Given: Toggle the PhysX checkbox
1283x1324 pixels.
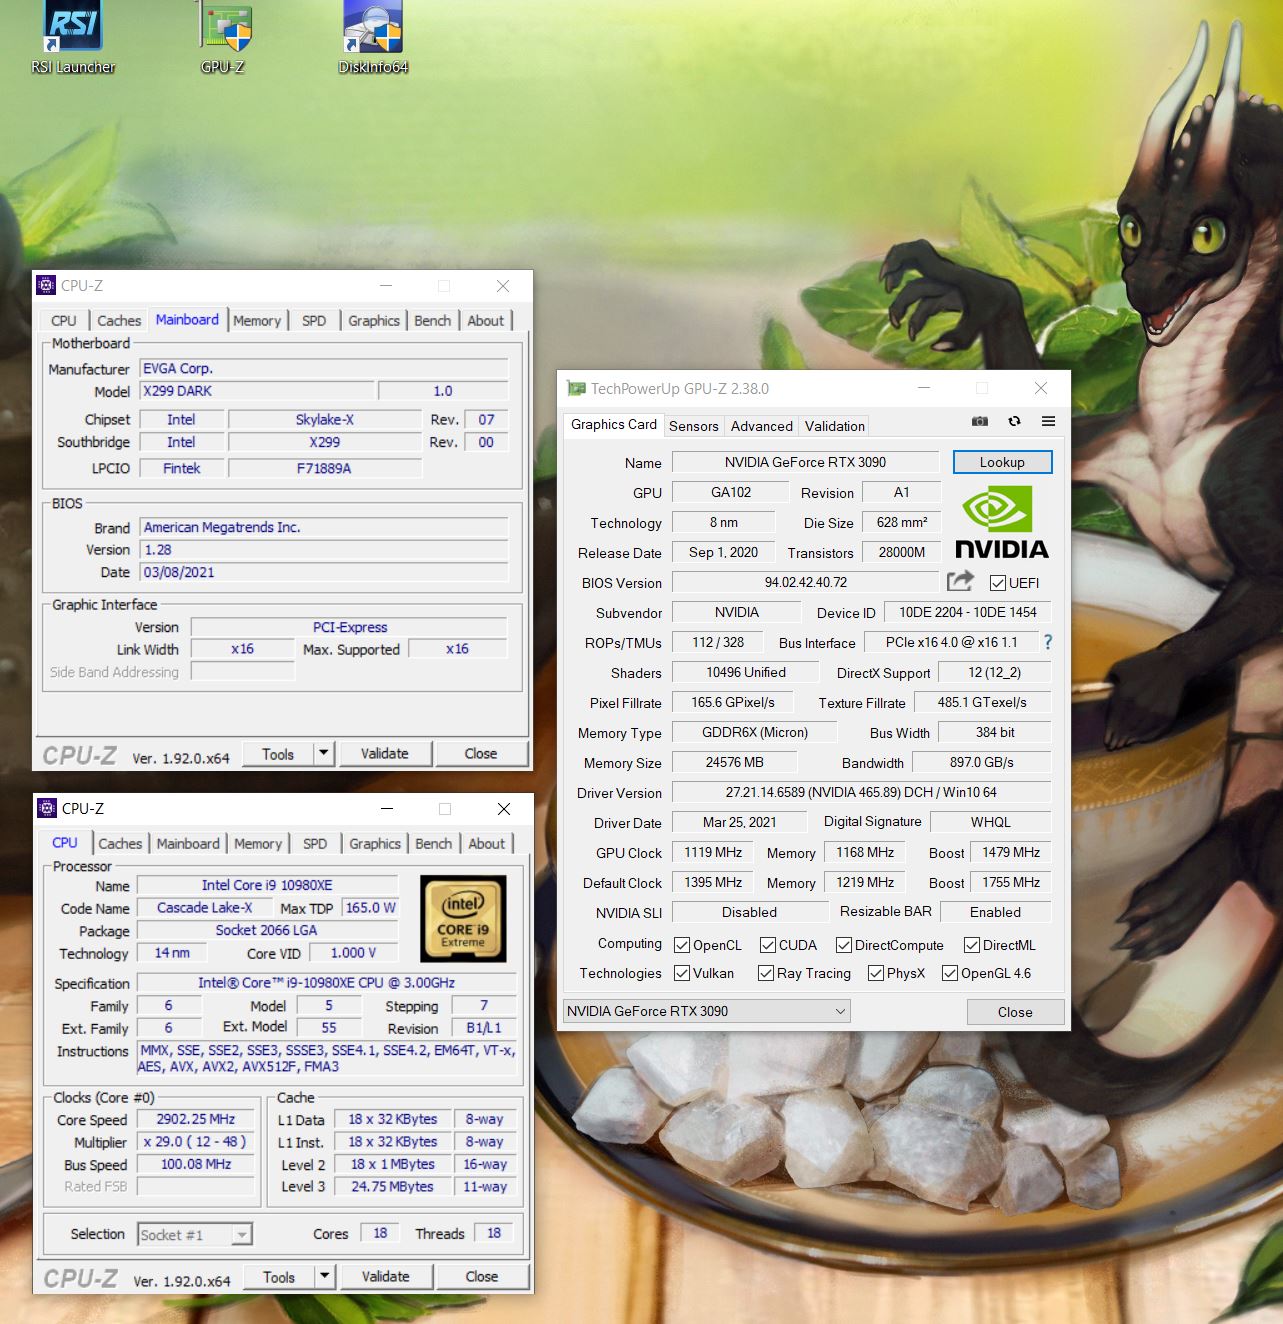Looking at the screenshot, I should pos(876,973).
